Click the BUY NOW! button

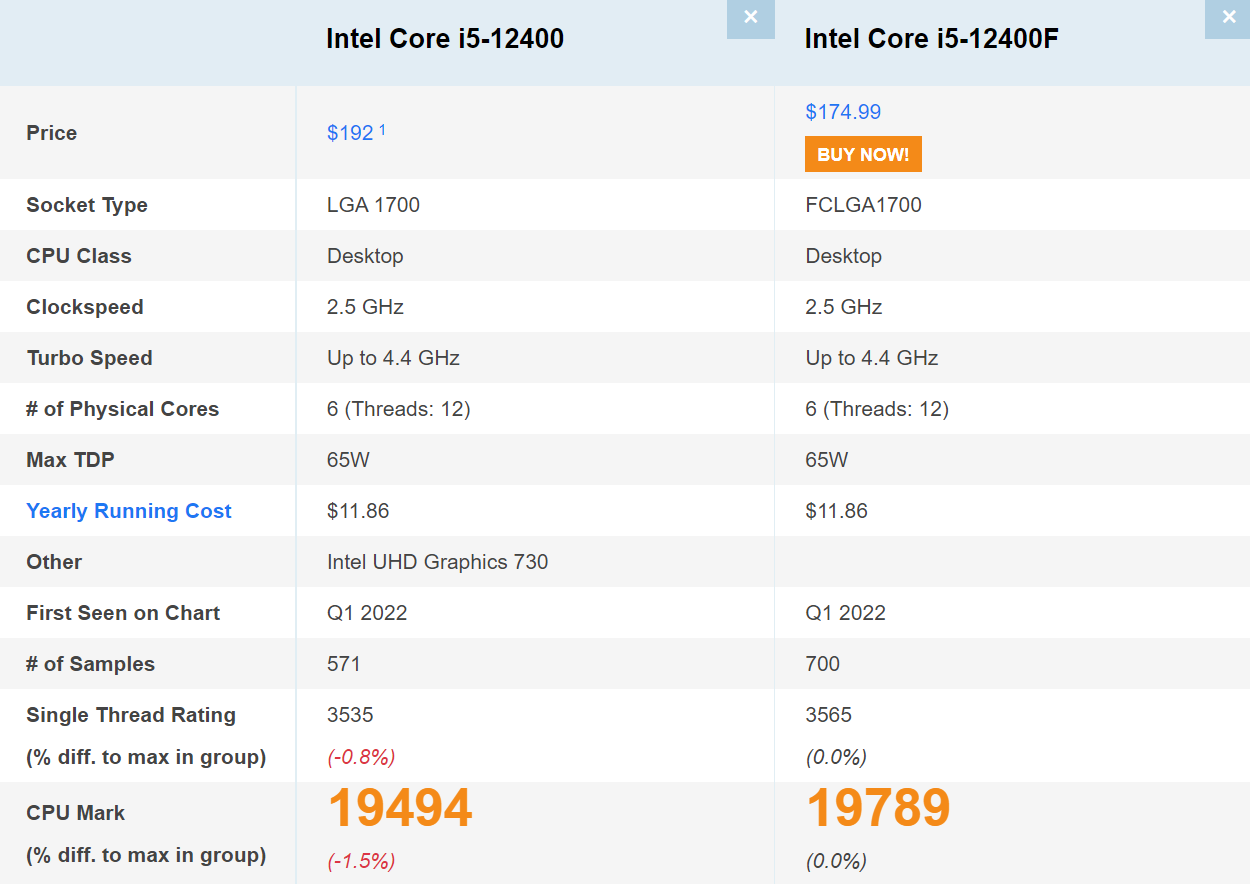click(863, 154)
